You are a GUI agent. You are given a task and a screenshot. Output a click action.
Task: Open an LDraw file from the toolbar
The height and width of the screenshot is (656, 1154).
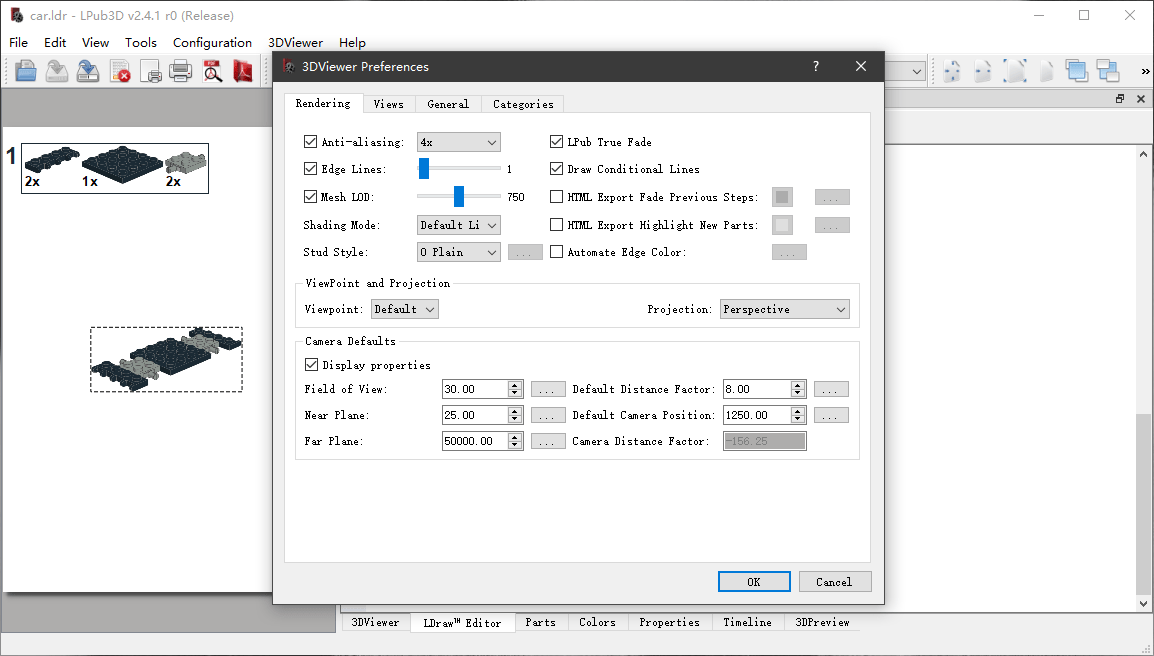coord(26,71)
